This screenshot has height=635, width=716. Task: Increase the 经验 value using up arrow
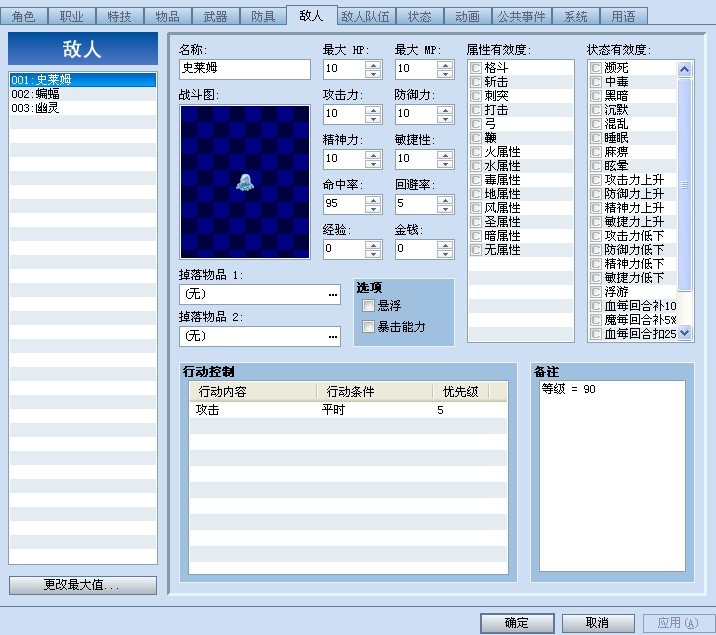coord(373,245)
